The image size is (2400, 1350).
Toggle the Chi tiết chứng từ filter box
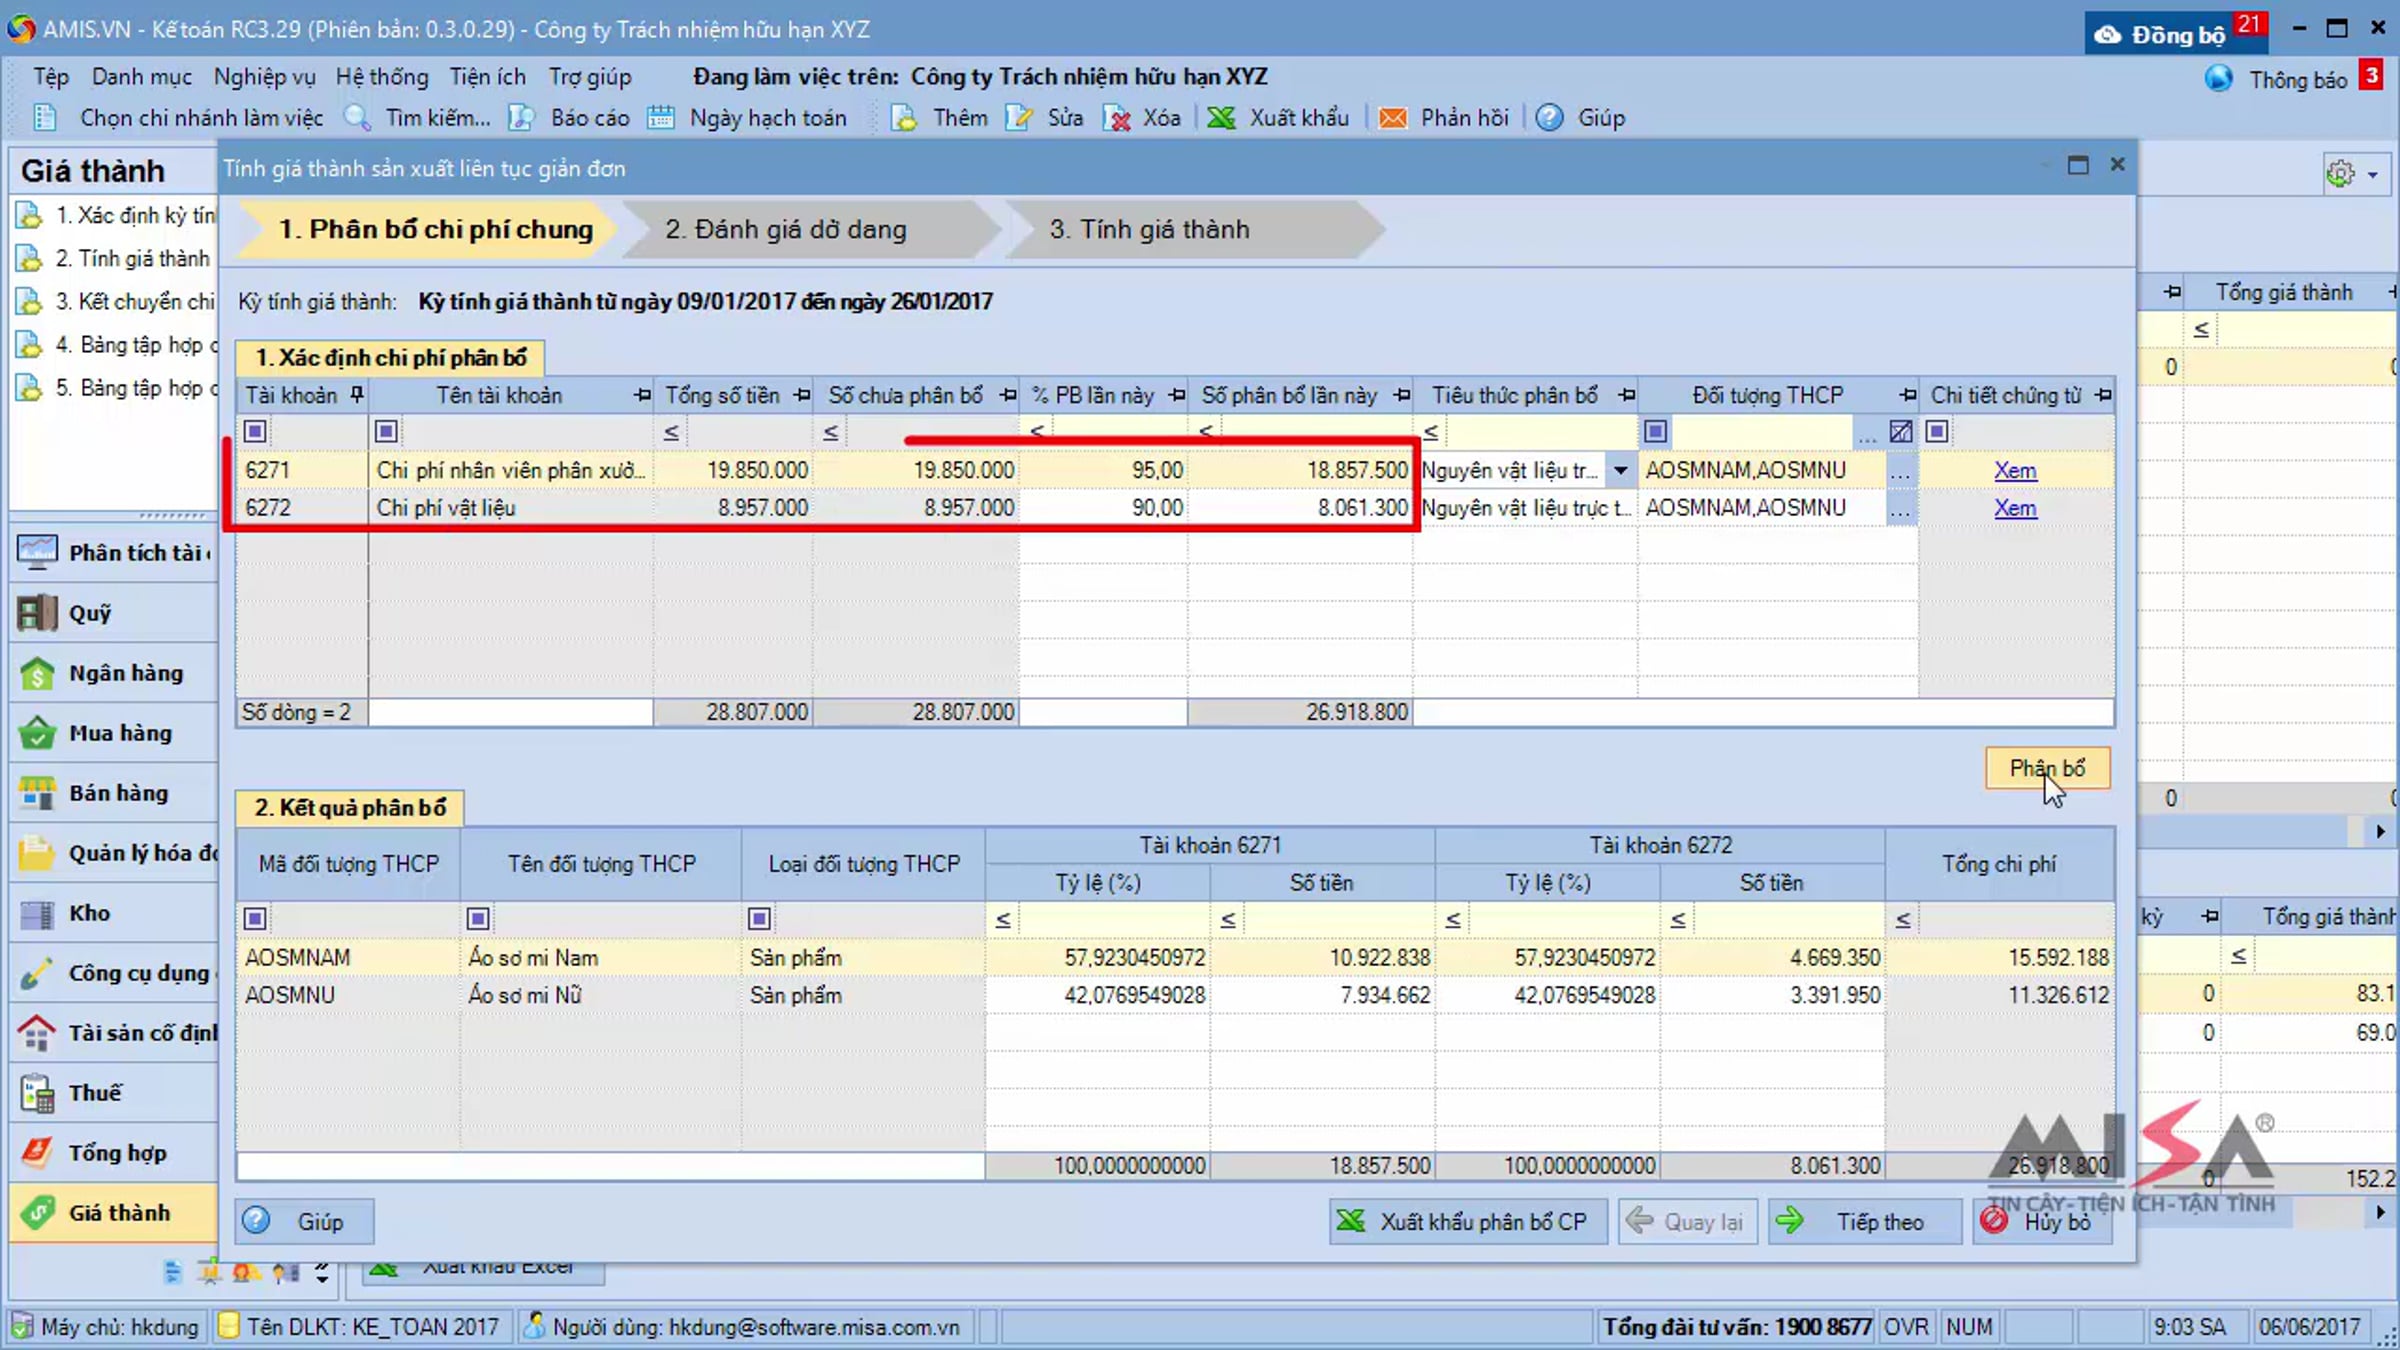1937,431
